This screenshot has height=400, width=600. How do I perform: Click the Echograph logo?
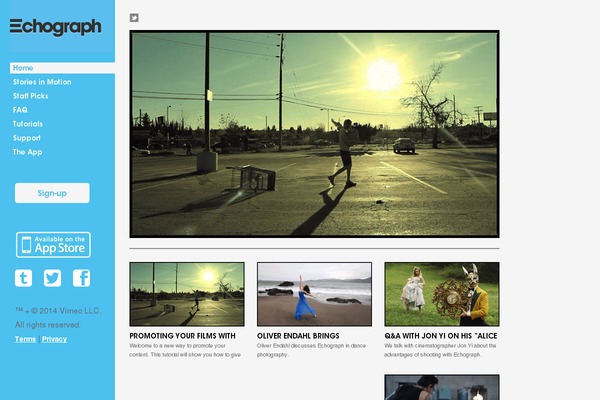coord(55,27)
